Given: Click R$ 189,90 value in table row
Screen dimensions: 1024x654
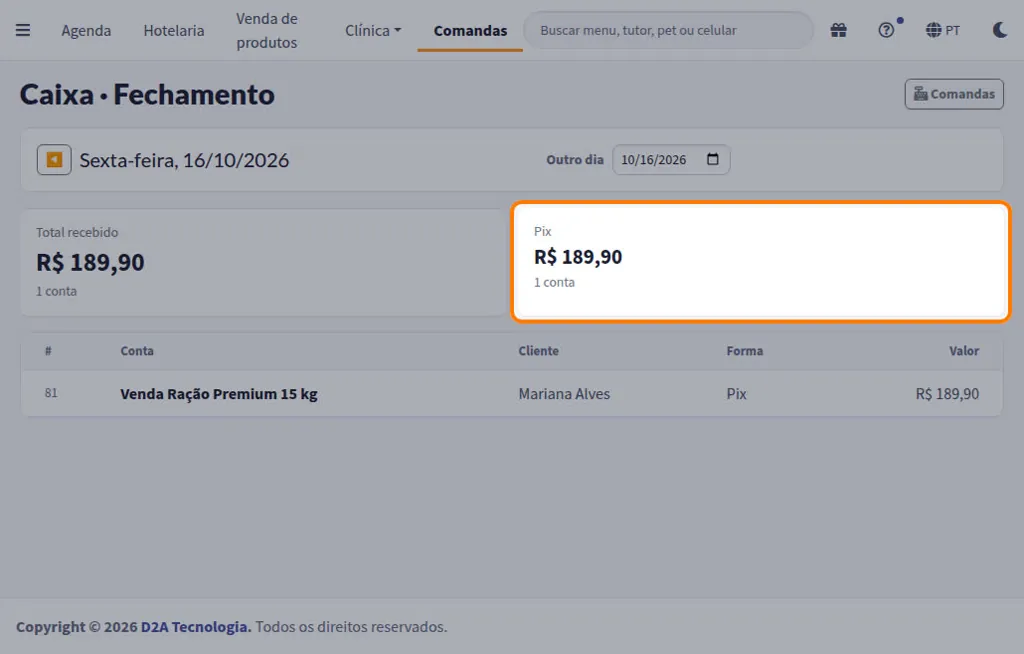Looking at the screenshot, I should point(947,394).
